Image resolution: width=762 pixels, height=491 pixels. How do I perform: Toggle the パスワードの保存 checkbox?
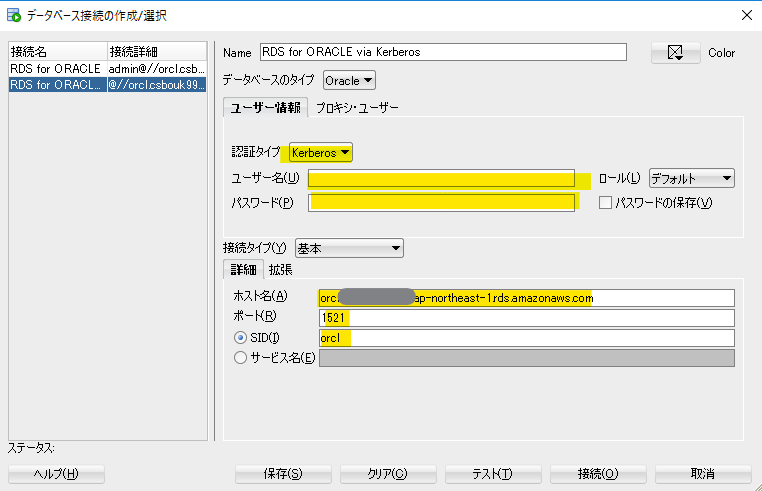[x=605, y=203]
